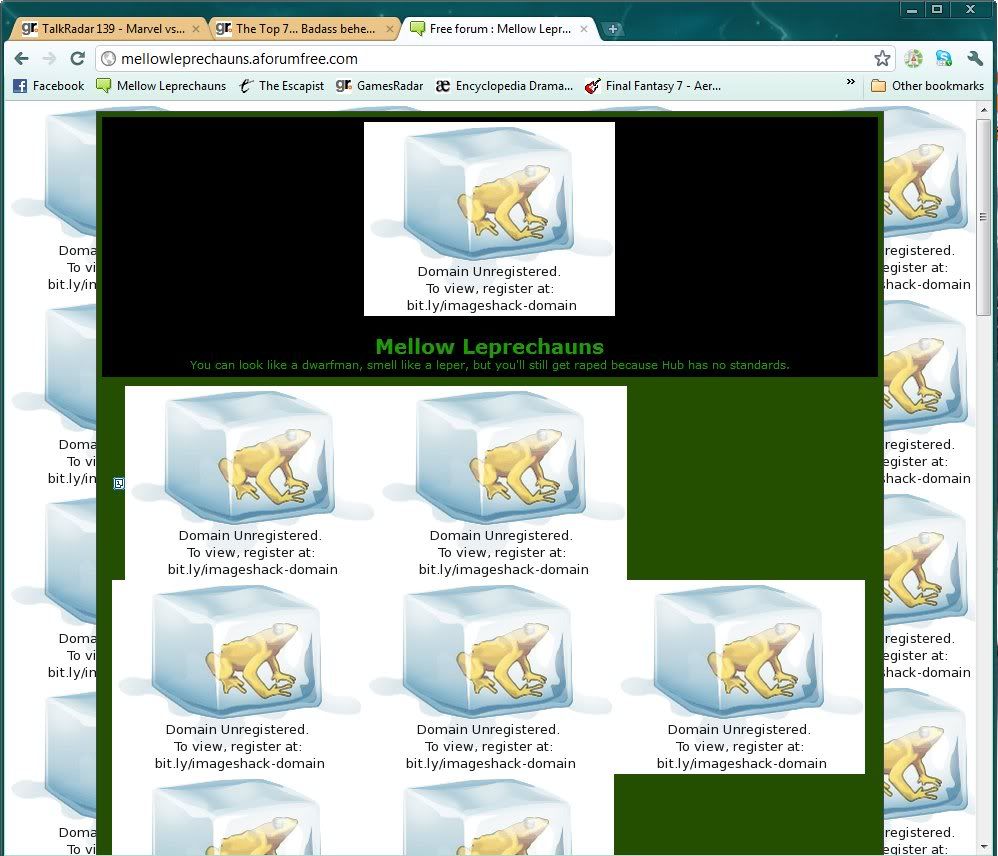Open The Escapist bookmark
This screenshot has height=856, width=998.
(281, 86)
